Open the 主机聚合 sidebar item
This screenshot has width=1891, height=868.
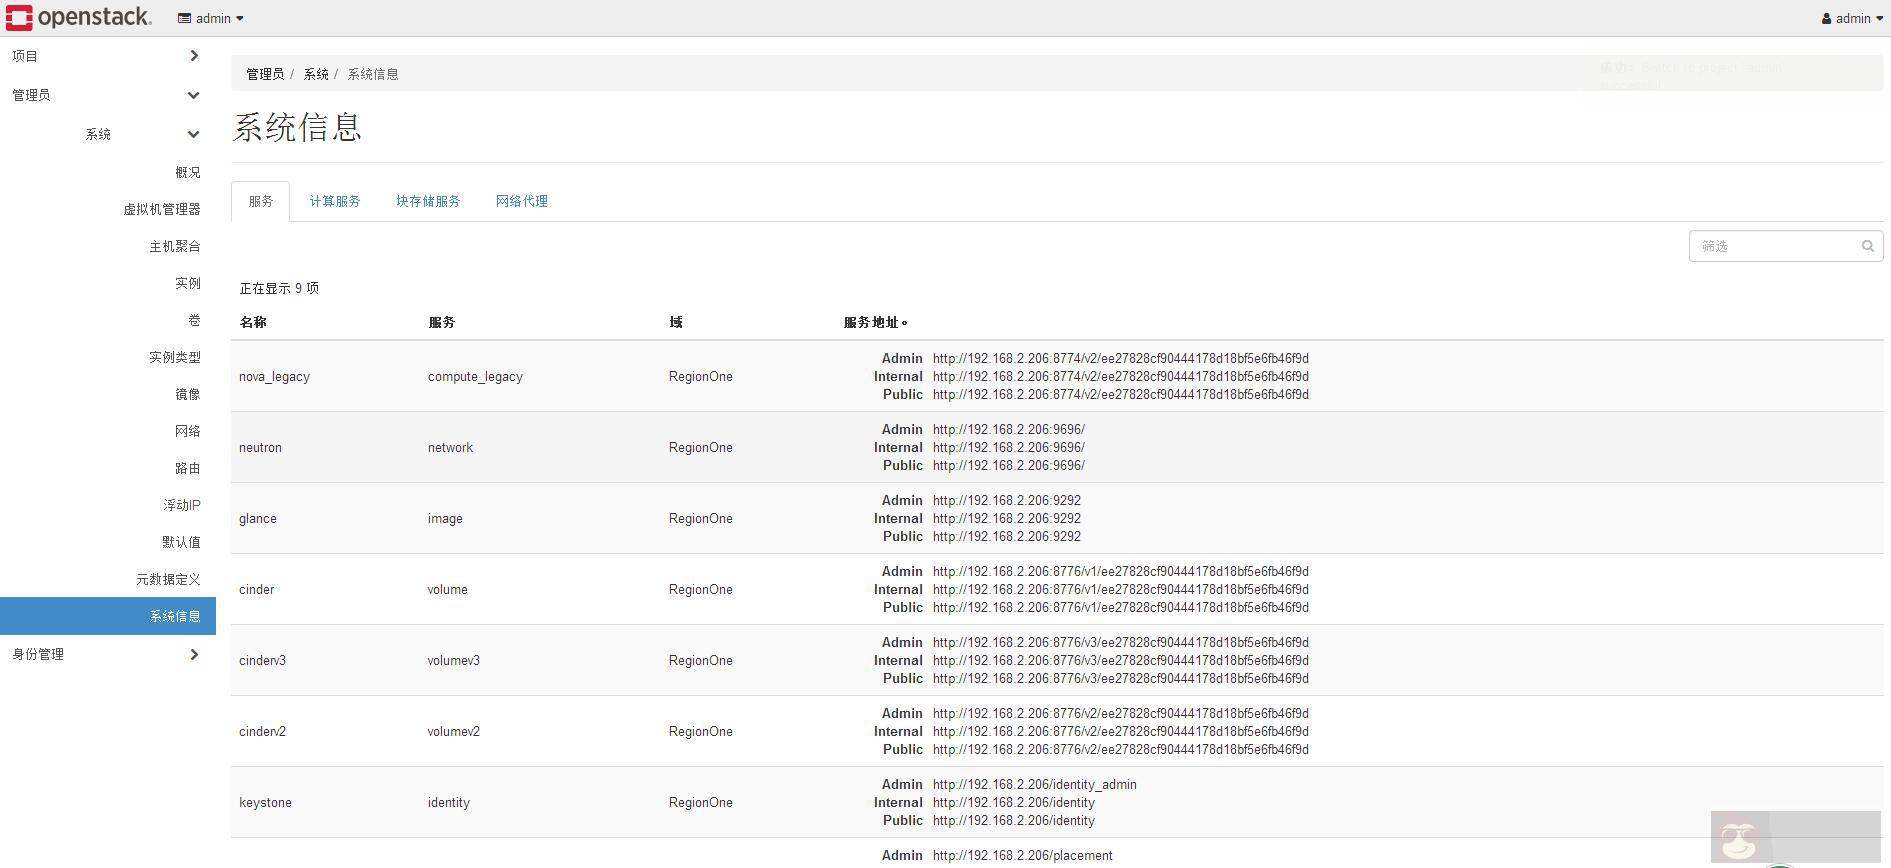(175, 246)
